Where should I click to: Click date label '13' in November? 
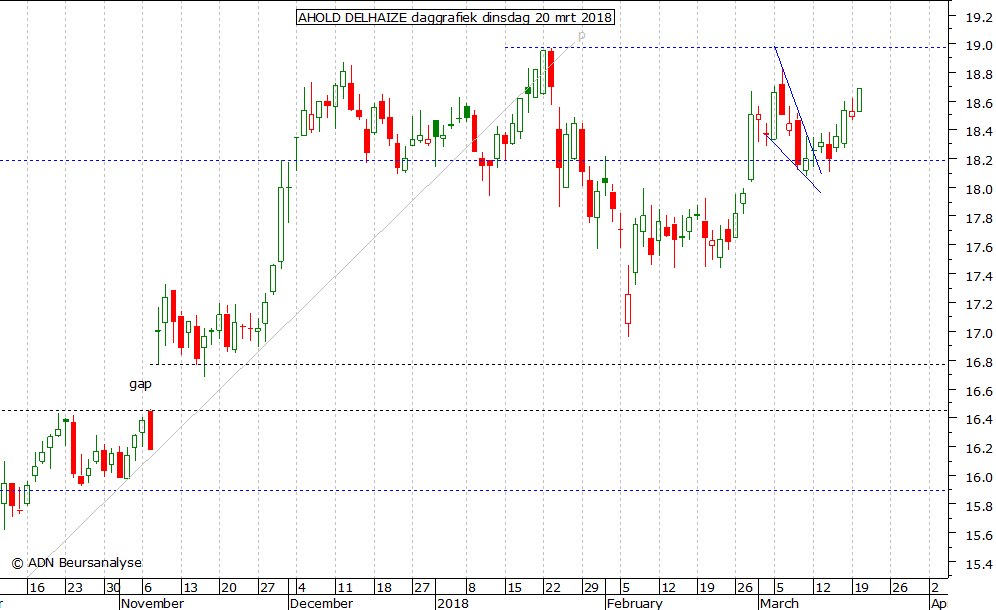[190, 588]
